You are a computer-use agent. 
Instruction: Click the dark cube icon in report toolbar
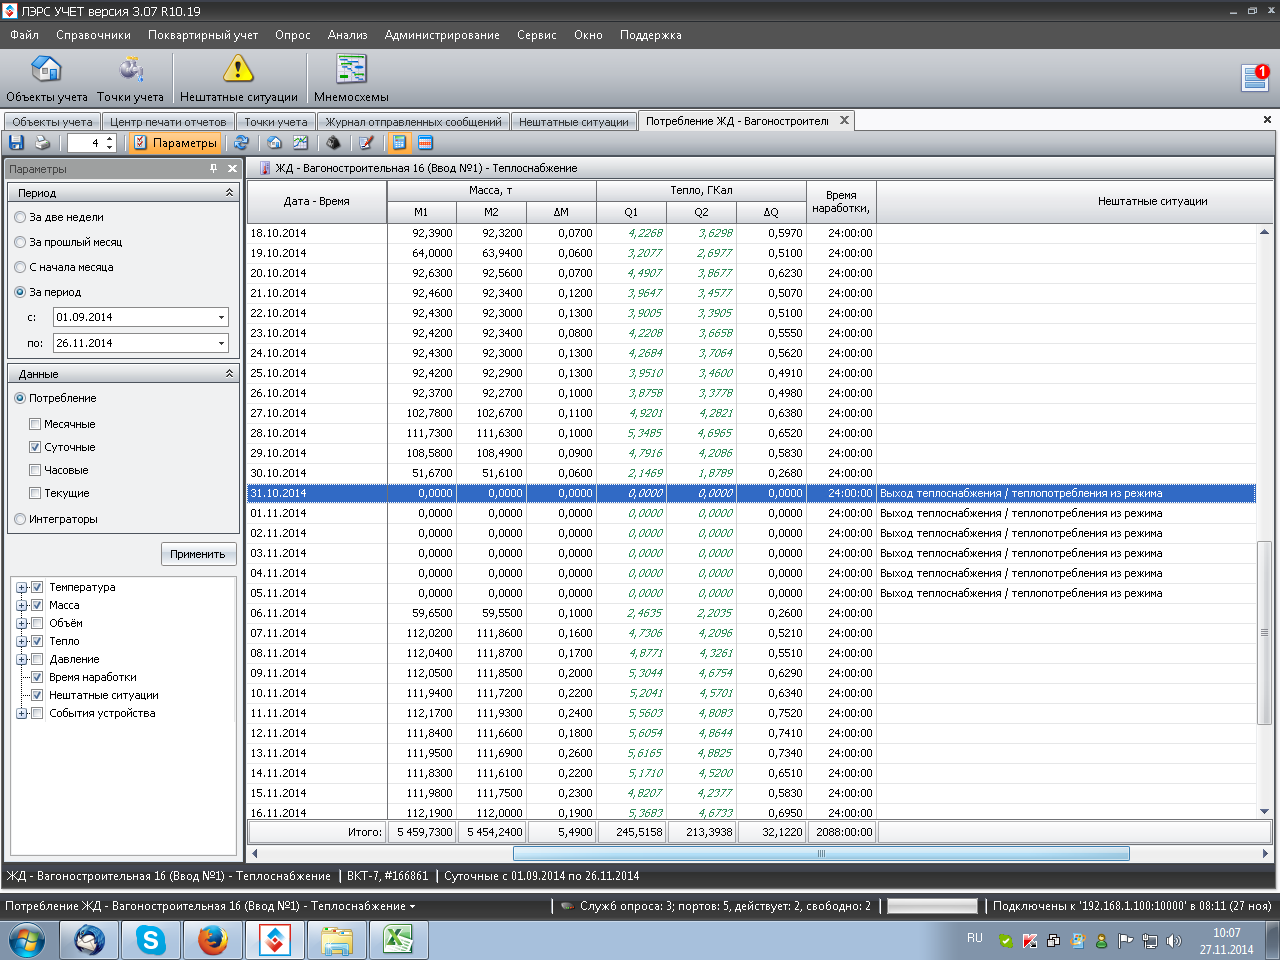[333, 143]
